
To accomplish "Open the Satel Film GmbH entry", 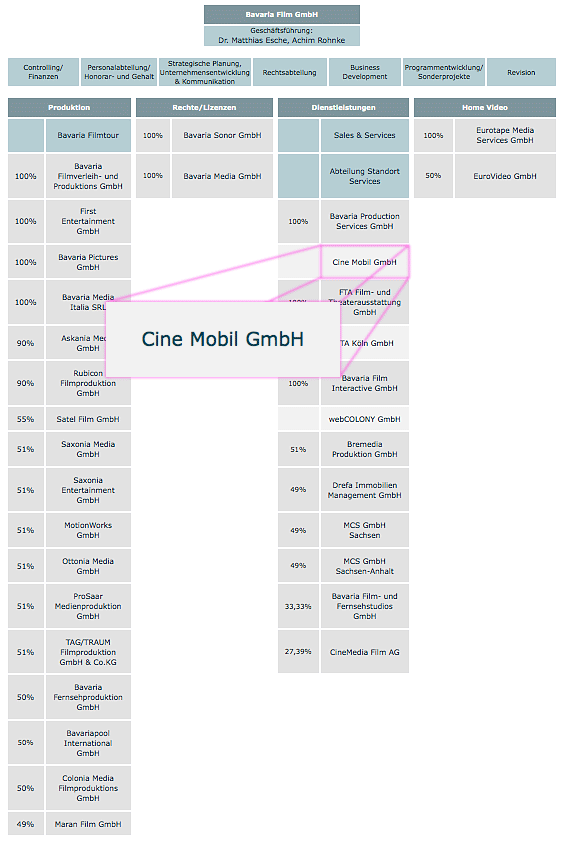I will tap(88, 419).
